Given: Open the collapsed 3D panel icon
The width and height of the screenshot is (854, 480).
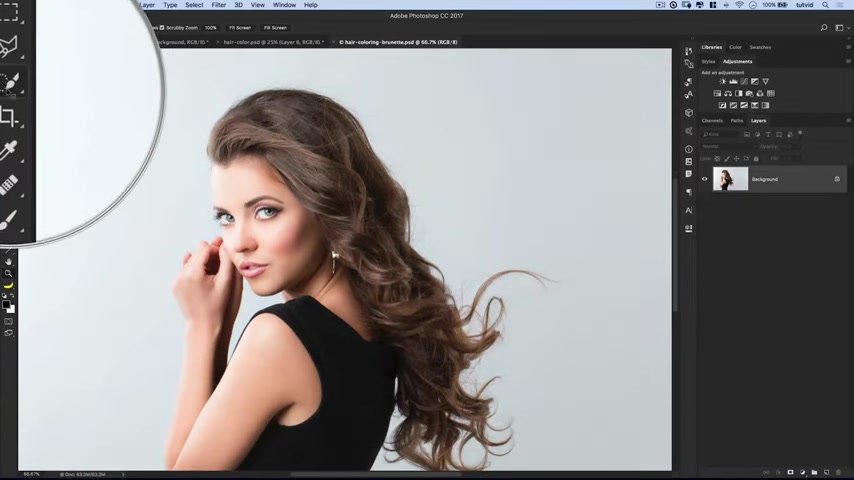Looking at the screenshot, I should coord(689,113).
